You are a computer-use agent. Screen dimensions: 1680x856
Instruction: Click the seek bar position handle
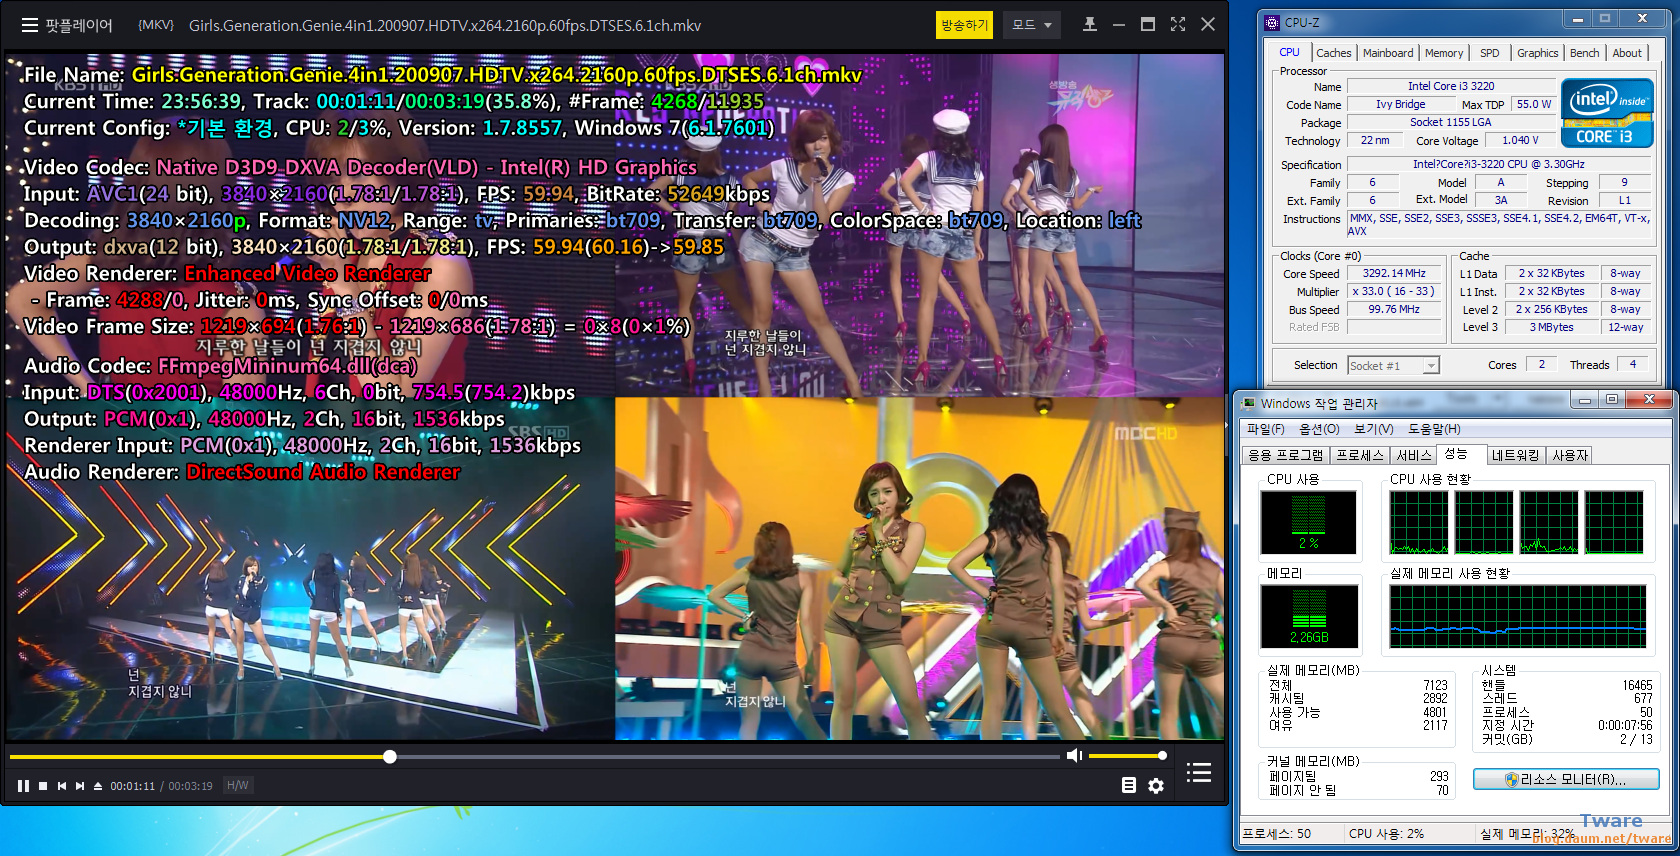pos(390,757)
